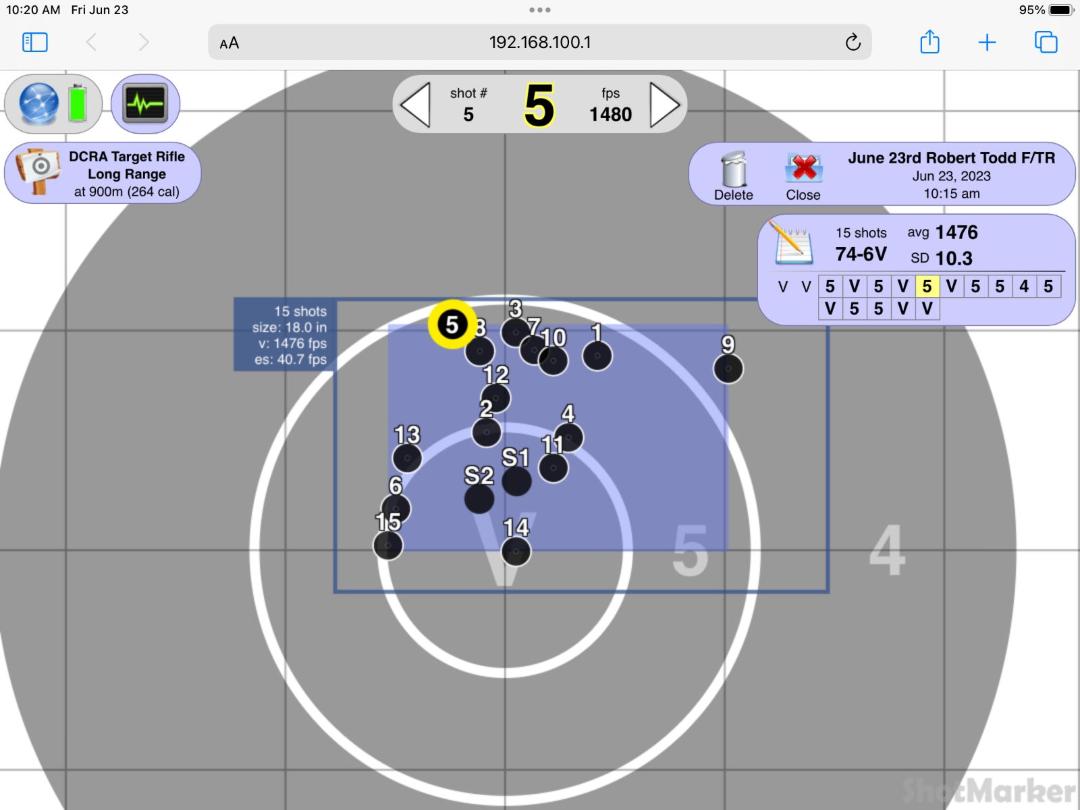Open the DCRA Target Rifle target selector
Image resolution: width=1080 pixels, height=810 pixels.
[103, 174]
